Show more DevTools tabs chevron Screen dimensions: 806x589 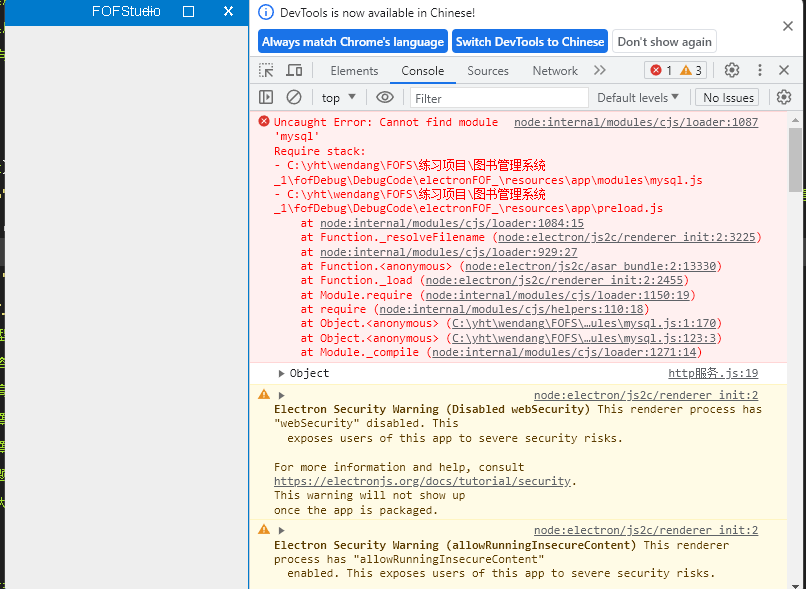(x=600, y=70)
